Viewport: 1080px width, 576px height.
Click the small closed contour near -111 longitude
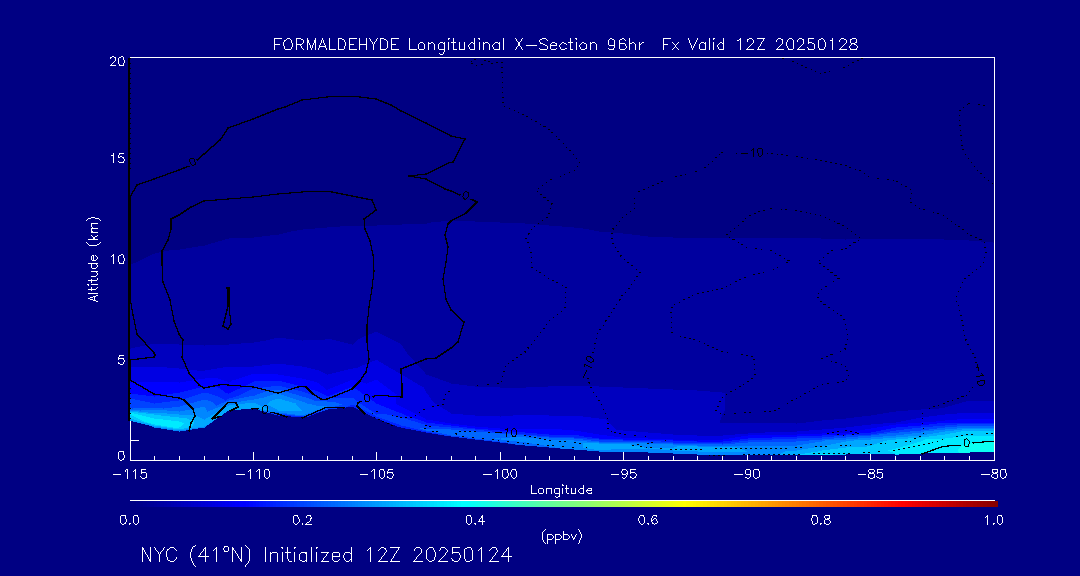coord(227,307)
